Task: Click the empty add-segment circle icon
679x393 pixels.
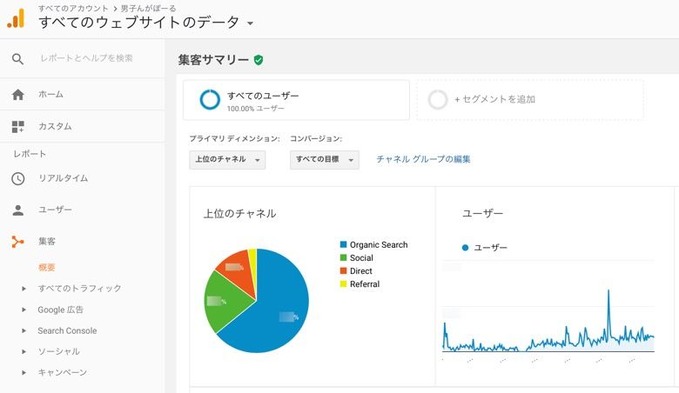Action: click(x=437, y=100)
